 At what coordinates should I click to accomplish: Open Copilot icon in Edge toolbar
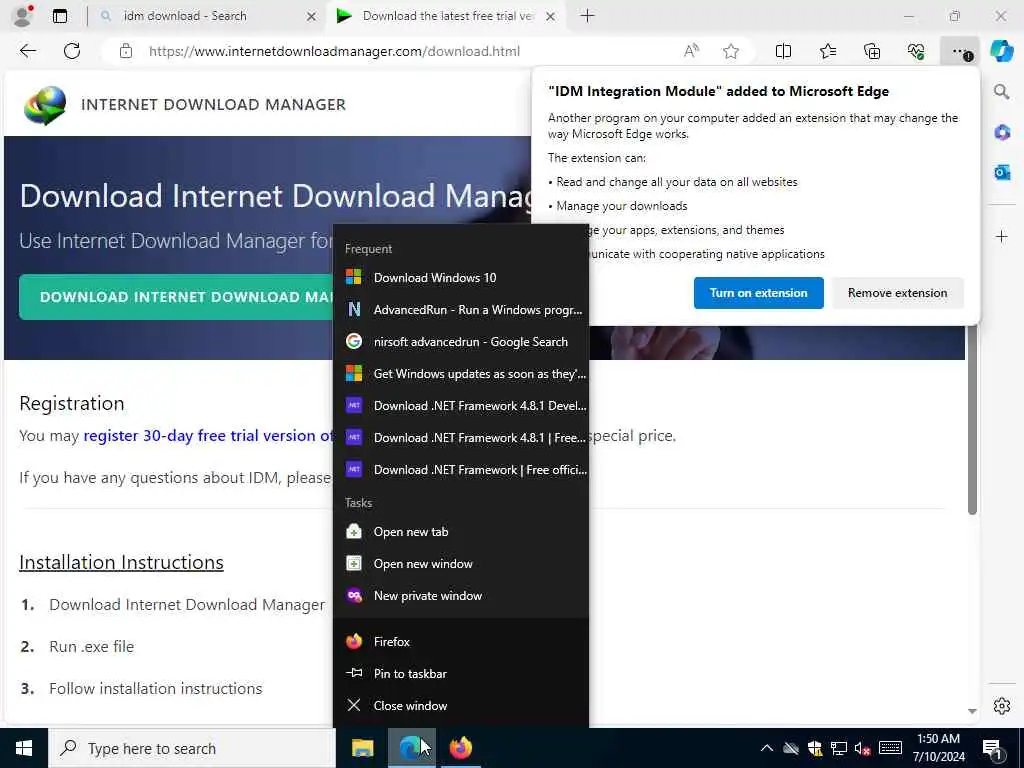[1002, 51]
